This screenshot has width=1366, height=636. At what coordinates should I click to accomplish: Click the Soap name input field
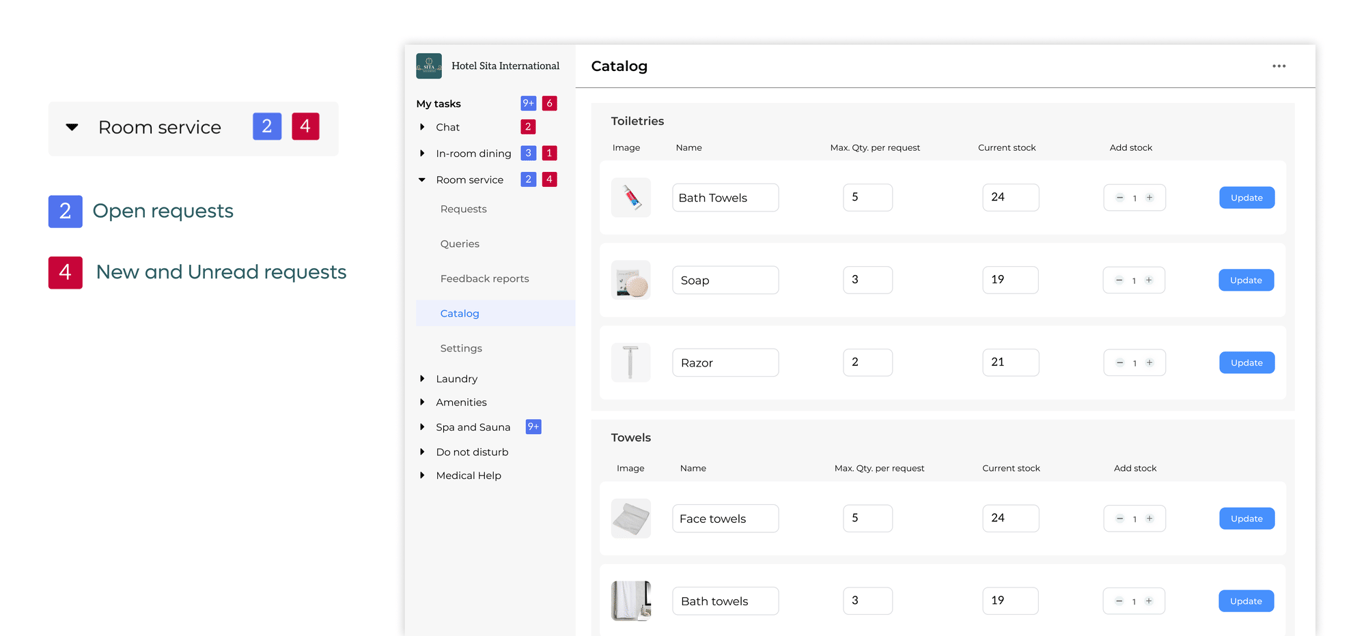tap(725, 280)
